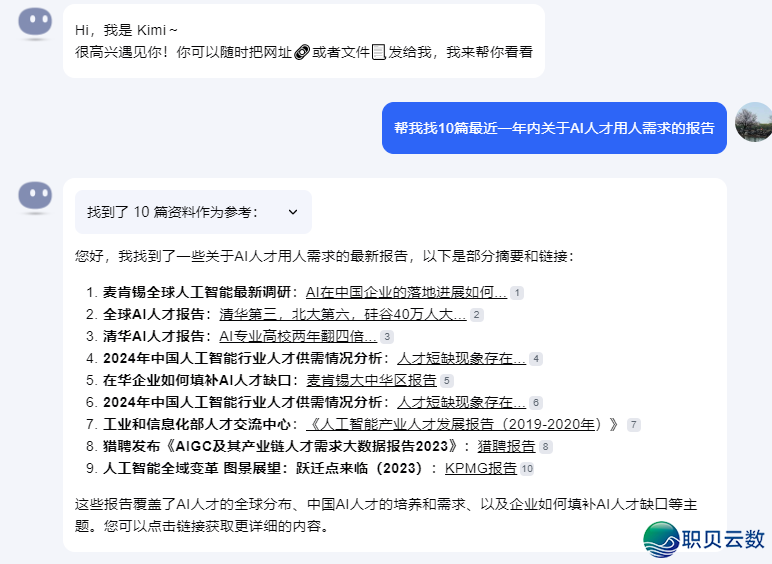Open '人才短缺现象存在...' link in item 4
The height and width of the screenshot is (564, 772).
point(461,358)
